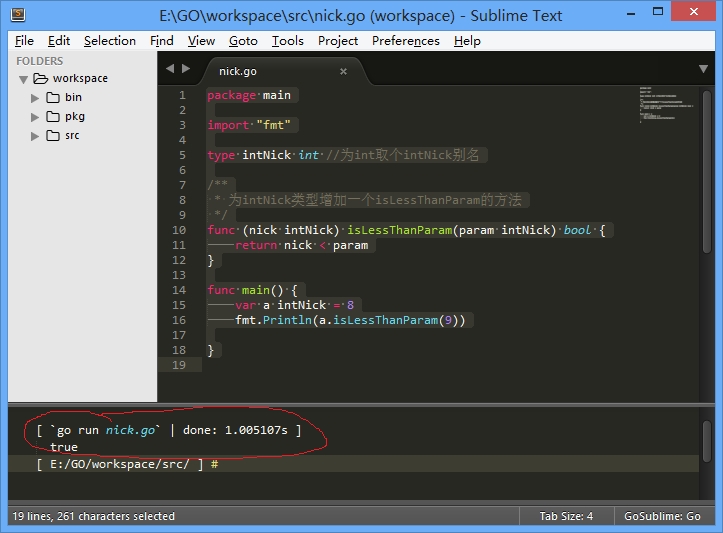Screen dimensions: 723x533
Task: Click the 'package' keyword on line 1
Action: pyautogui.click(x=231, y=95)
